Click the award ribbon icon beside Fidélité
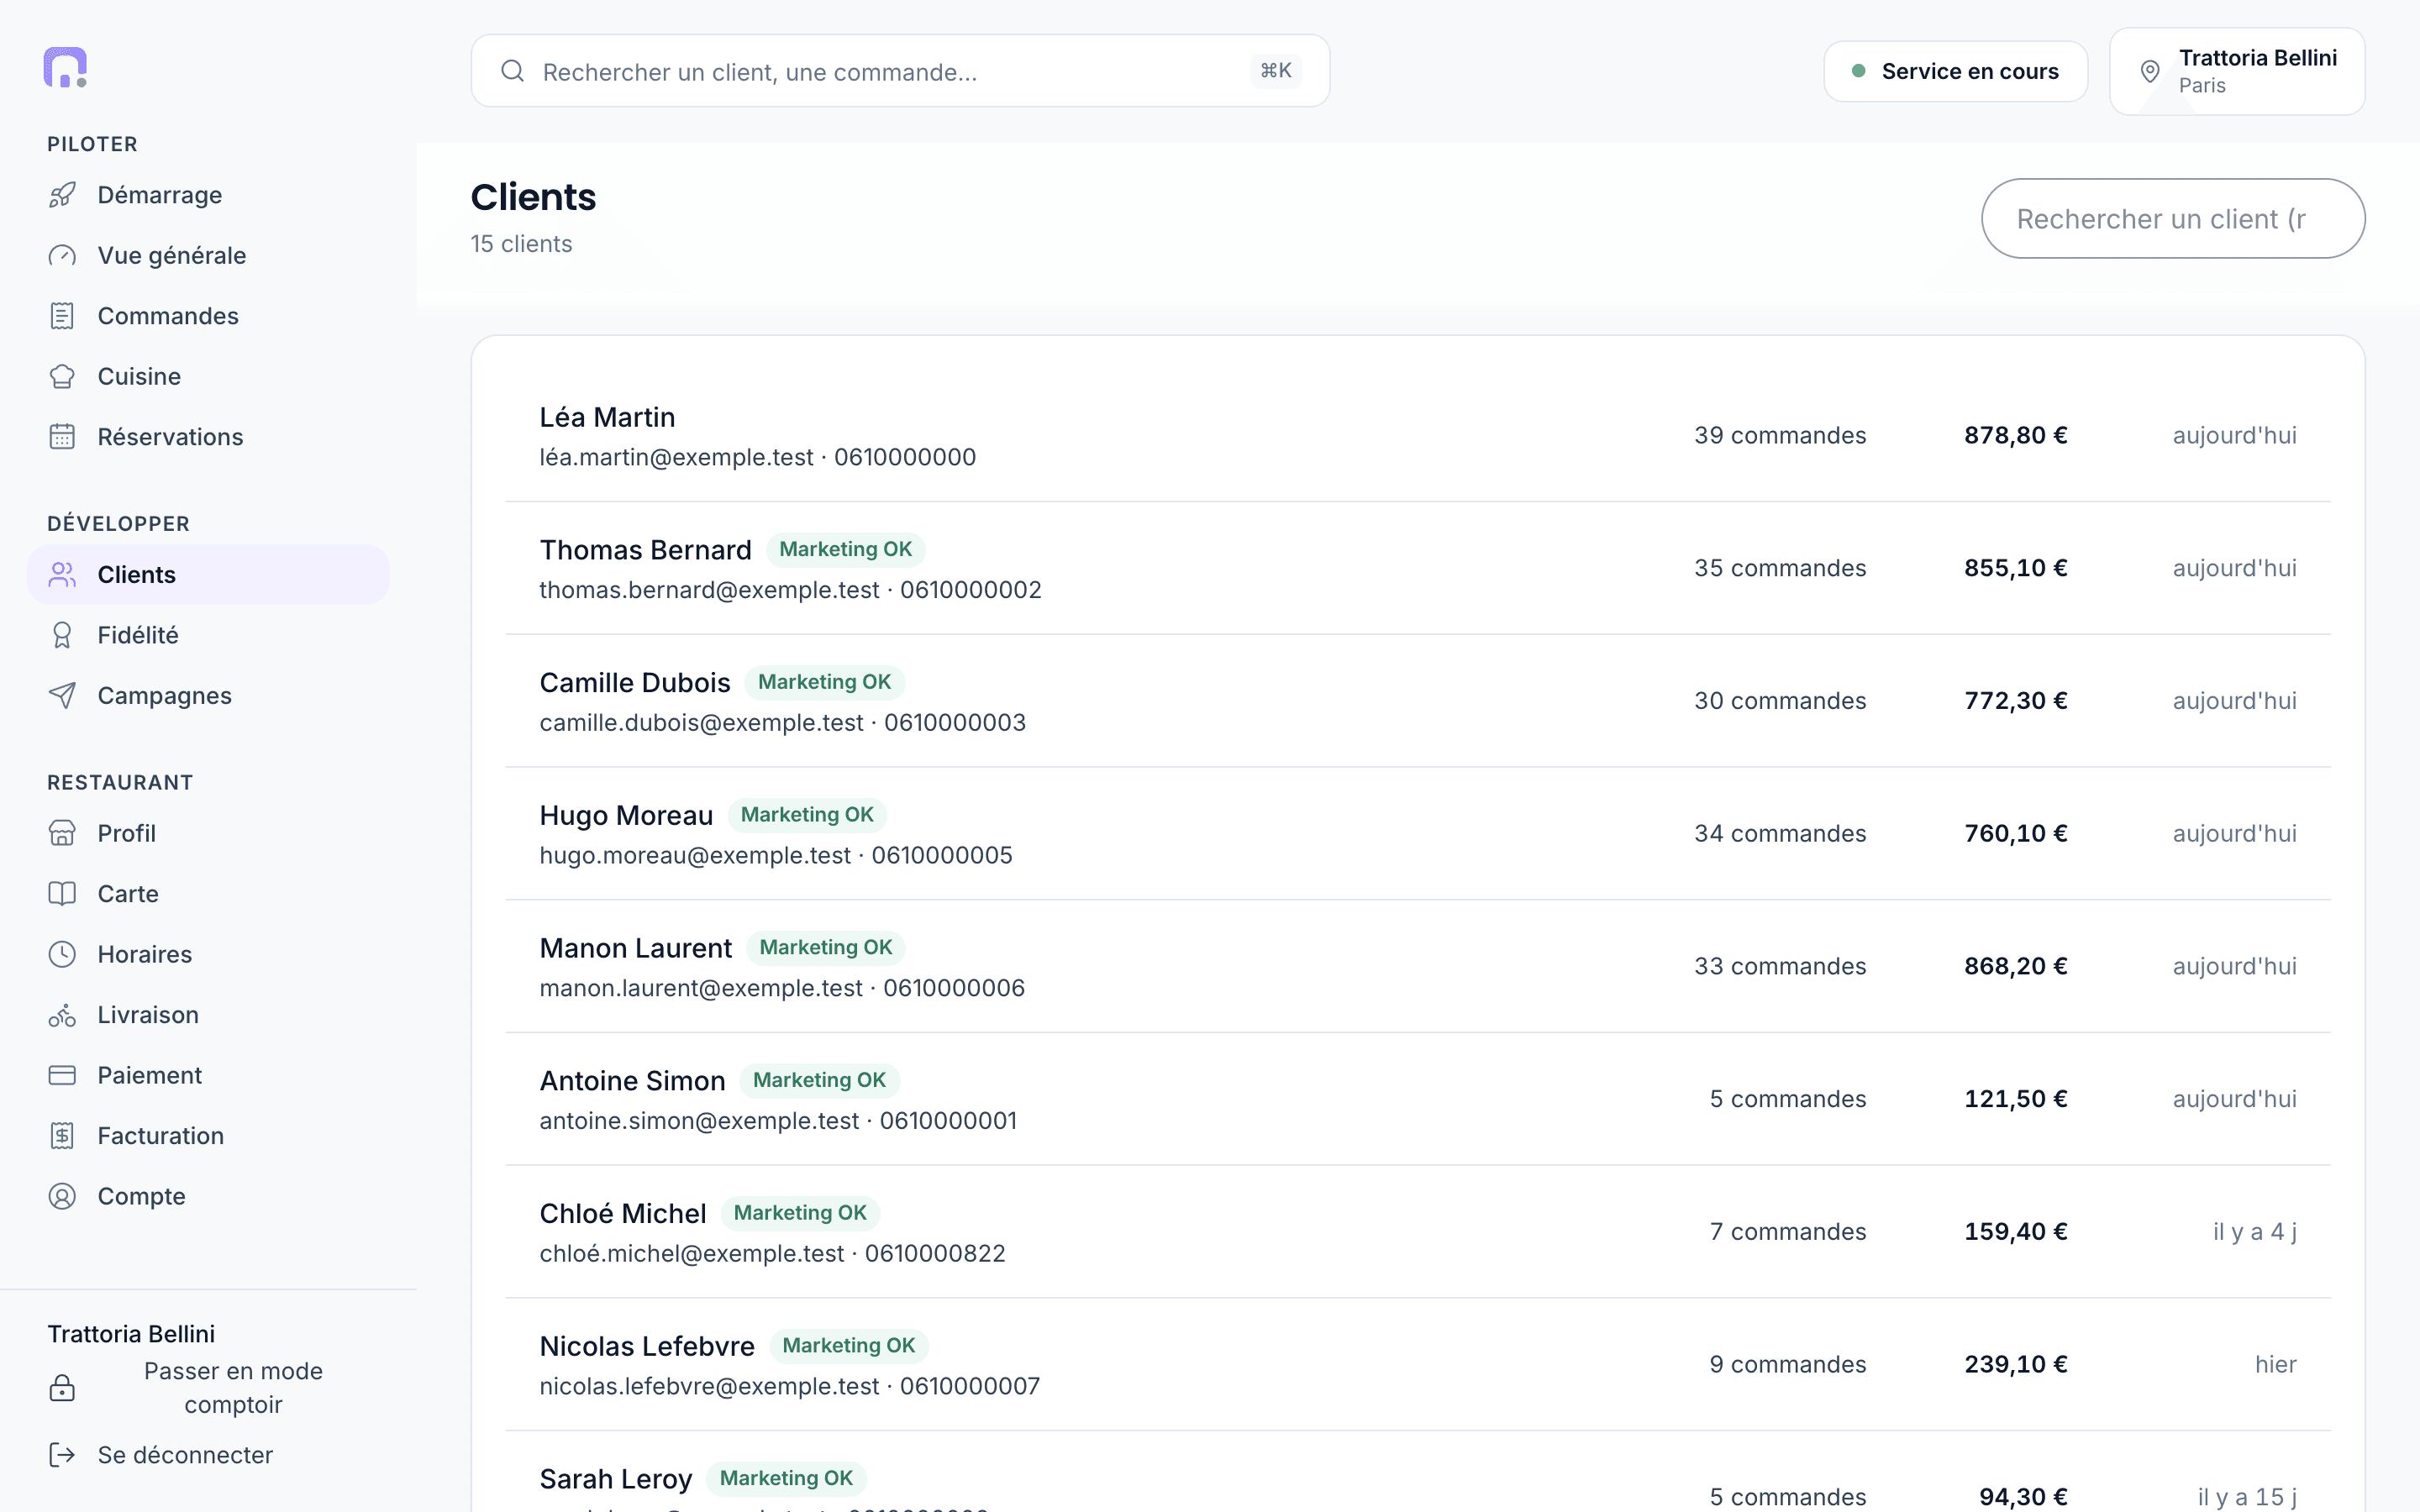 click(x=62, y=635)
